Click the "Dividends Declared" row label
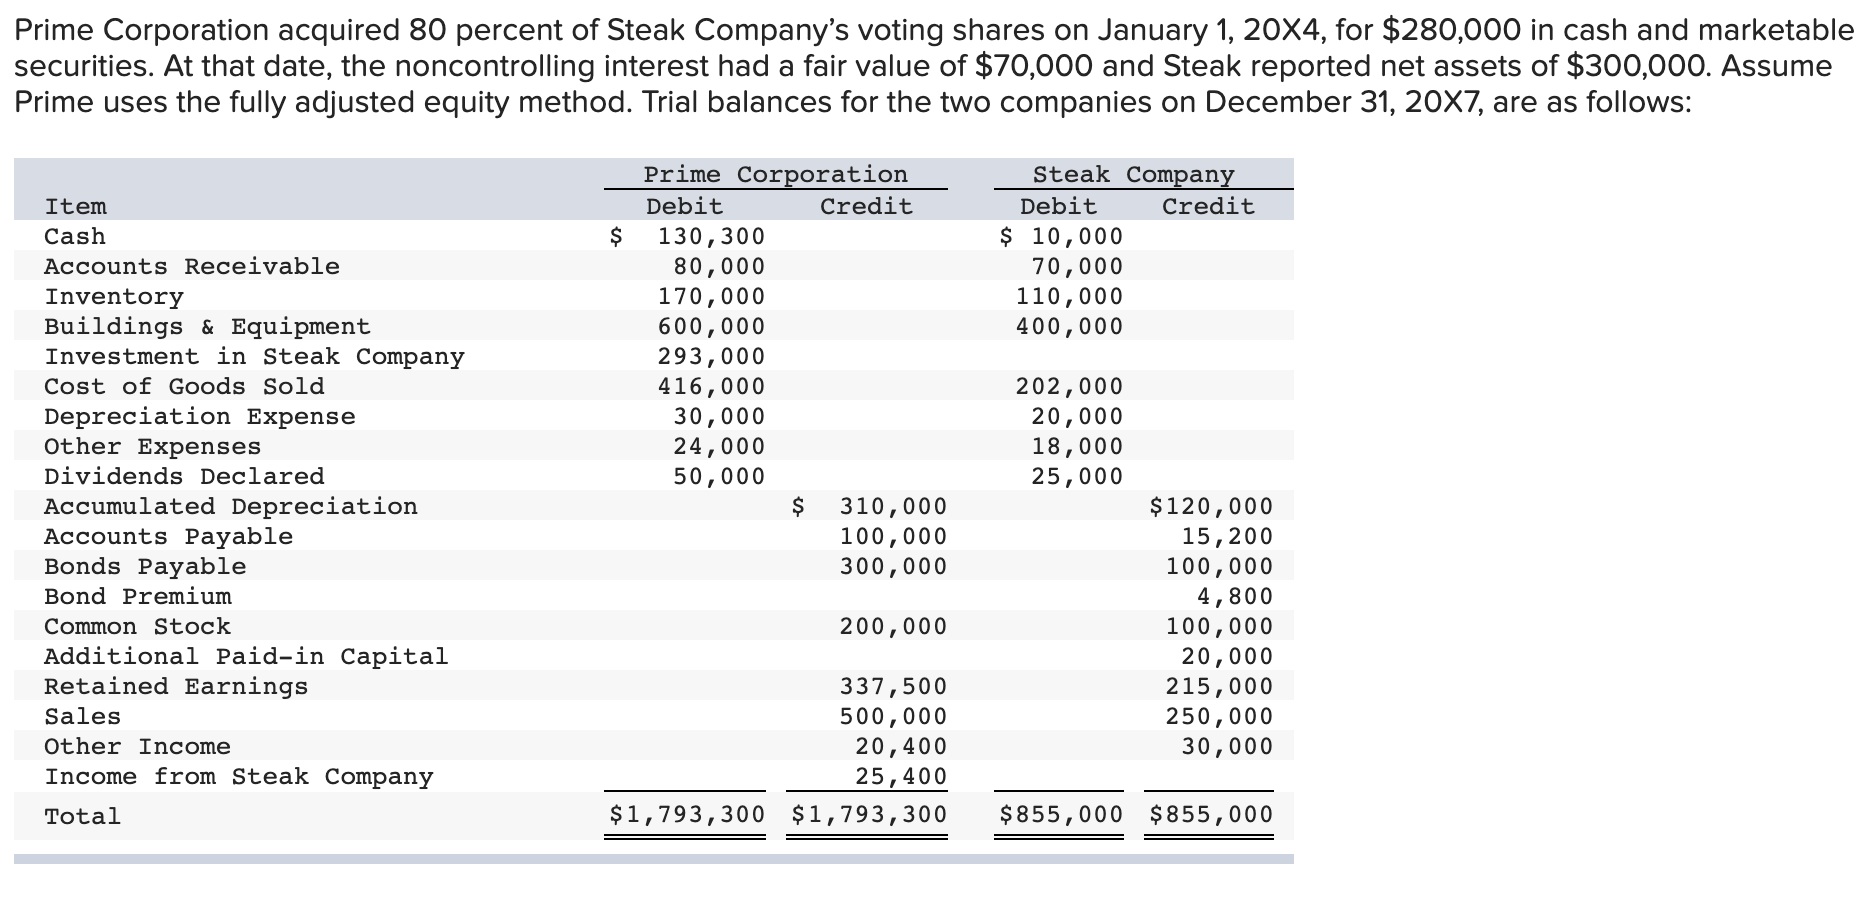1872x906 pixels. pos(184,477)
